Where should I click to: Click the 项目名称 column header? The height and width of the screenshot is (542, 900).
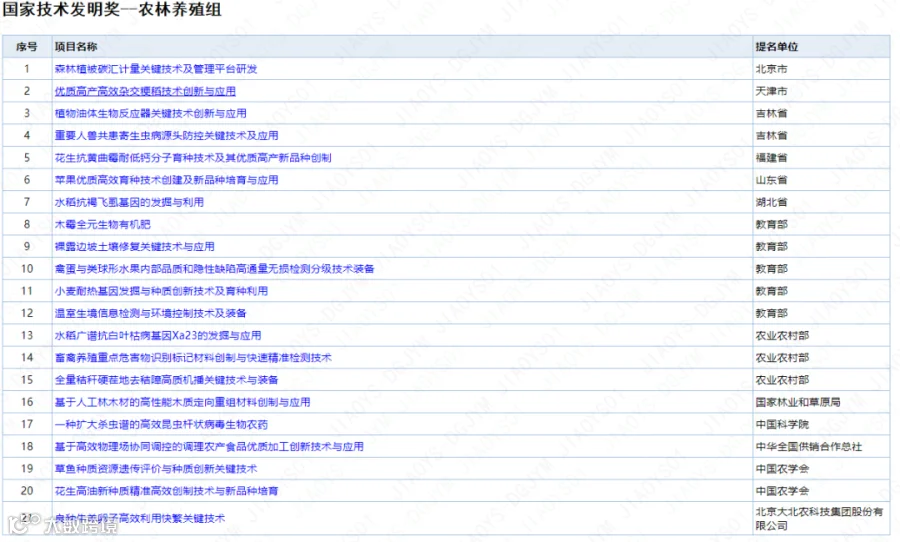tap(76, 47)
